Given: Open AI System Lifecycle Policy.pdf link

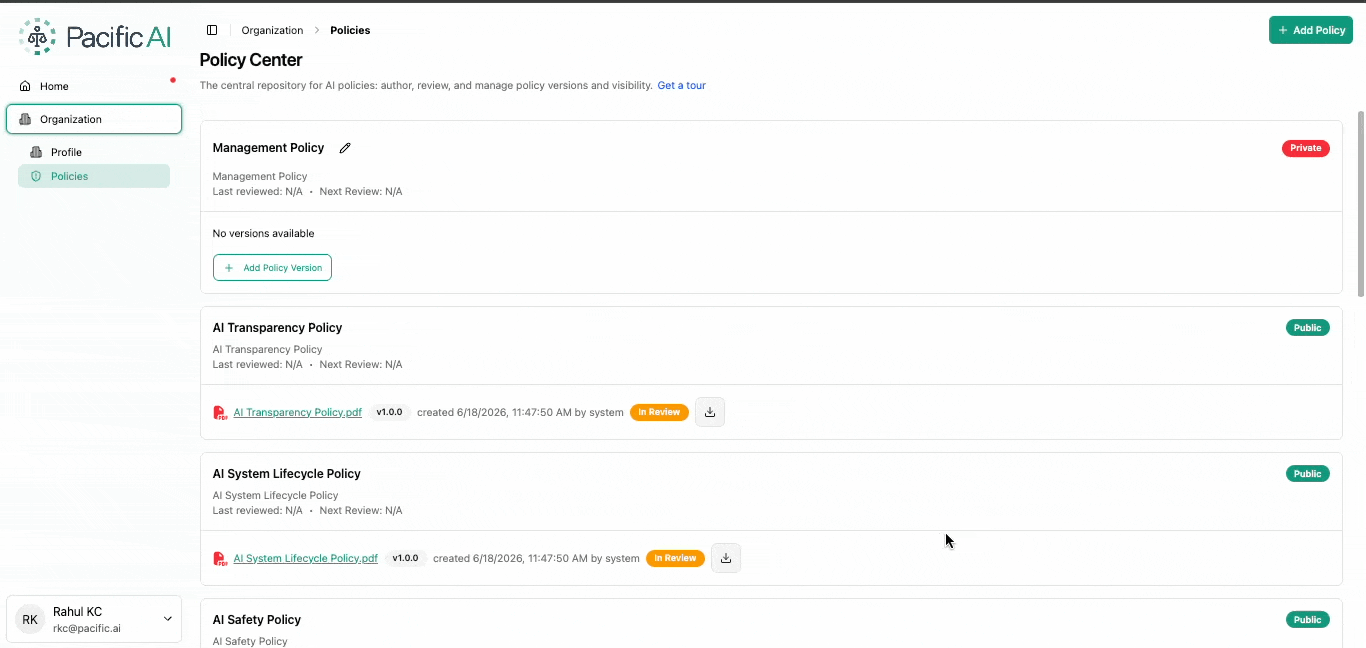Looking at the screenshot, I should pyautogui.click(x=306, y=558).
